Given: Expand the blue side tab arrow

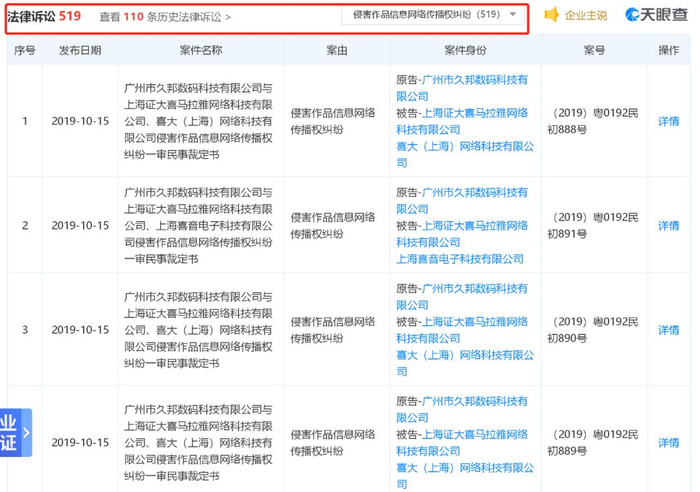Looking at the screenshot, I should coord(26,432).
